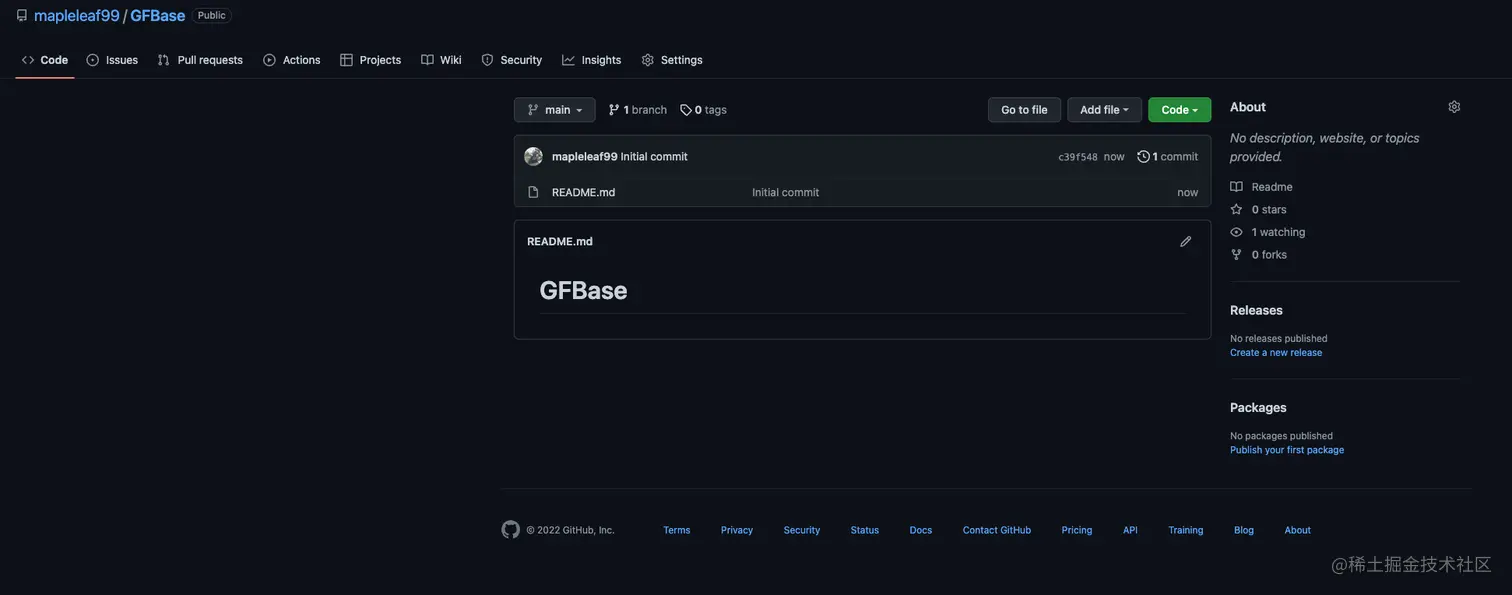Open the Pull requests tab
The image size is (1512, 595).
[200, 60]
